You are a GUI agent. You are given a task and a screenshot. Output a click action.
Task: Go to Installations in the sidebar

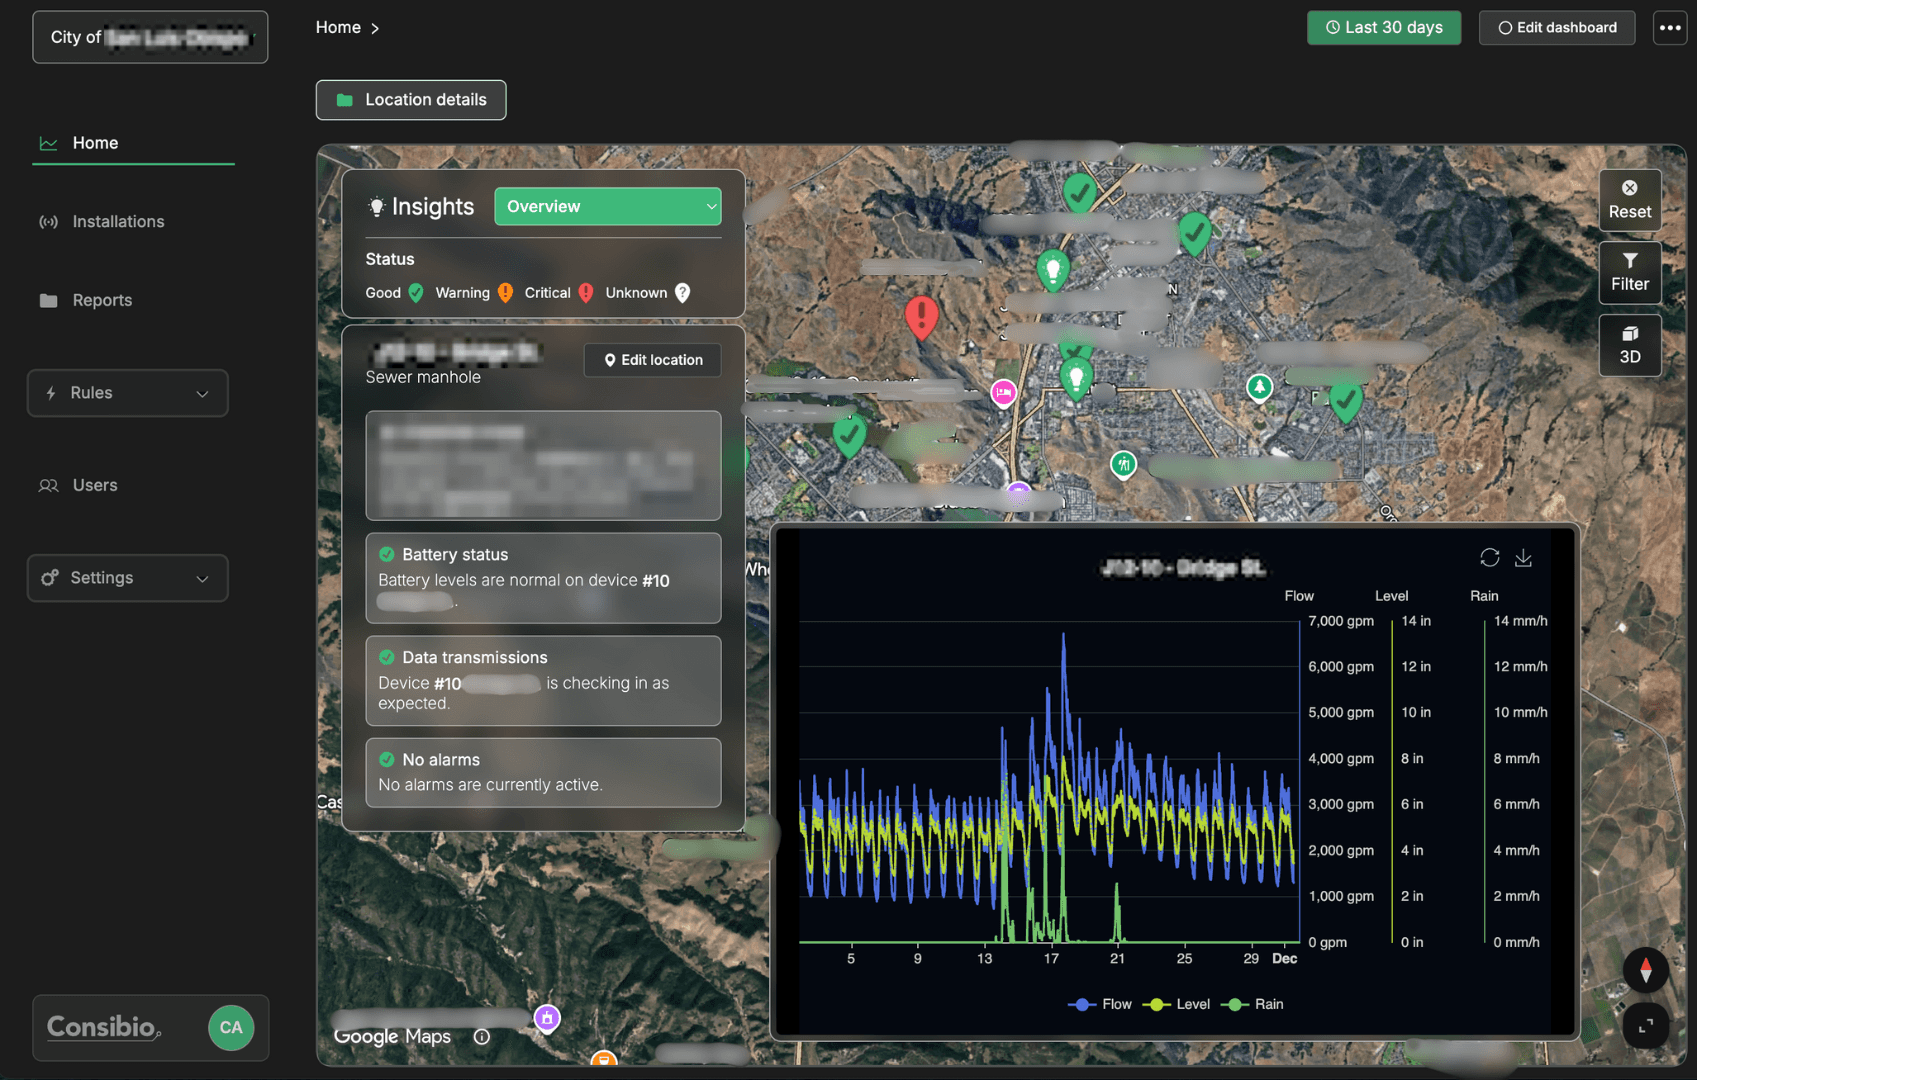[x=118, y=222]
